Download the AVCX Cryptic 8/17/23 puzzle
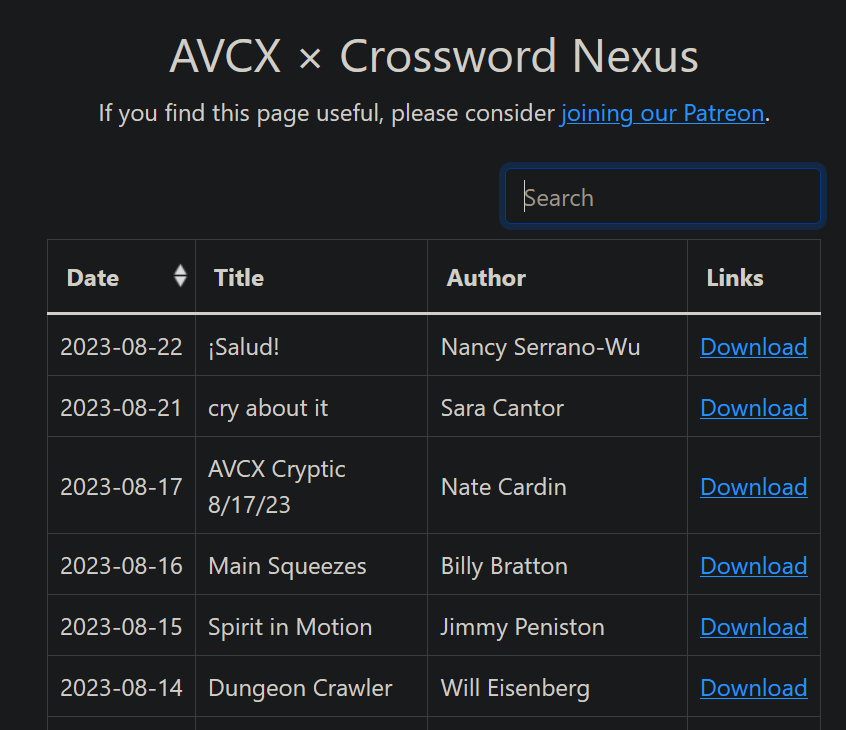Viewport: 846px width, 730px height. pos(753,487)
